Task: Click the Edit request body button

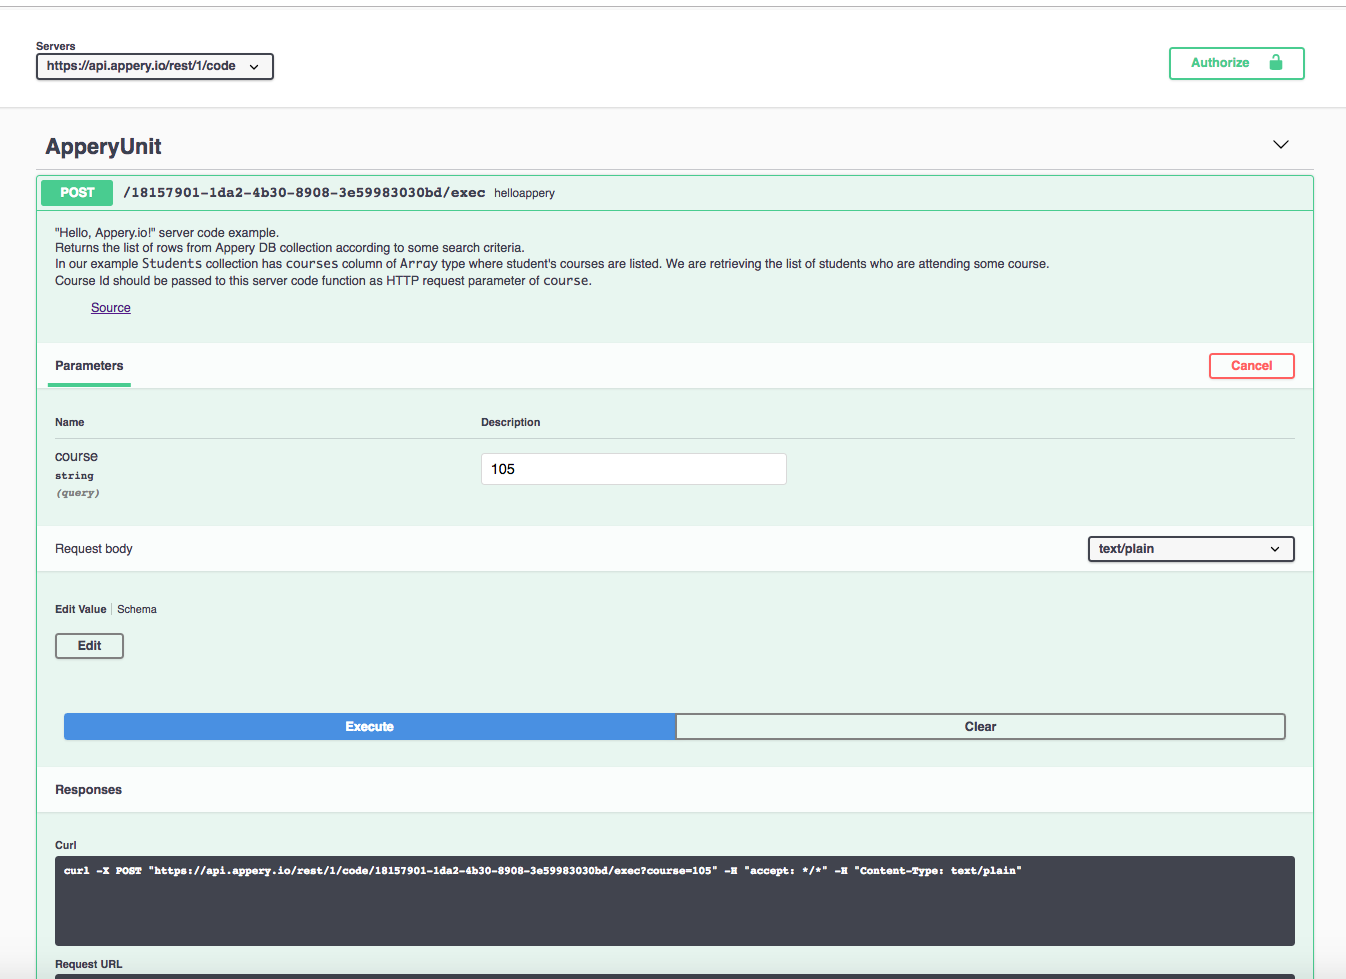Action: tap(89, 646)
